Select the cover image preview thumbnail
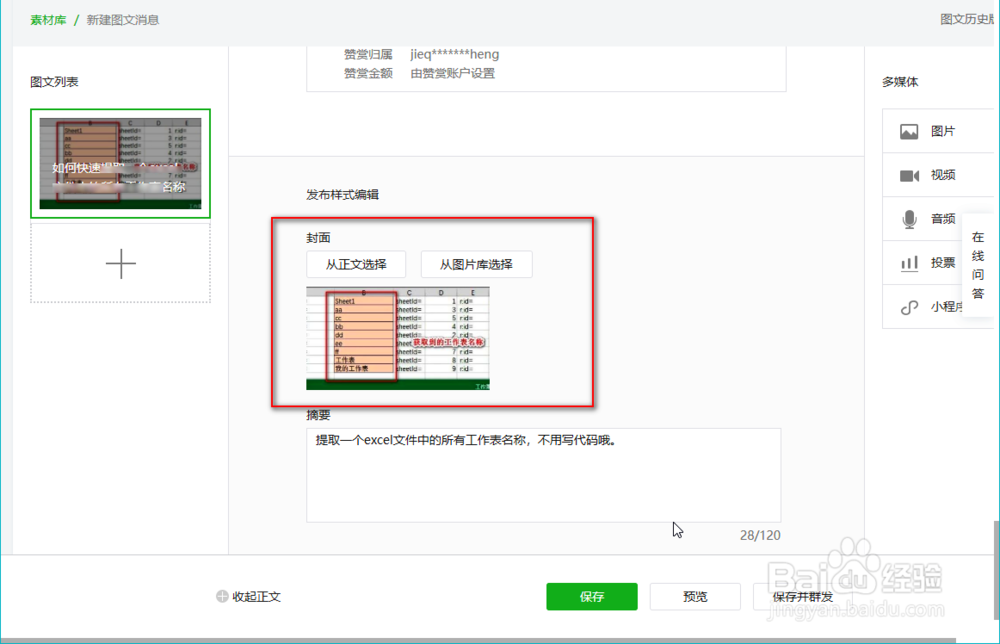The image size is (1000, 644). [x=398, y=338]
